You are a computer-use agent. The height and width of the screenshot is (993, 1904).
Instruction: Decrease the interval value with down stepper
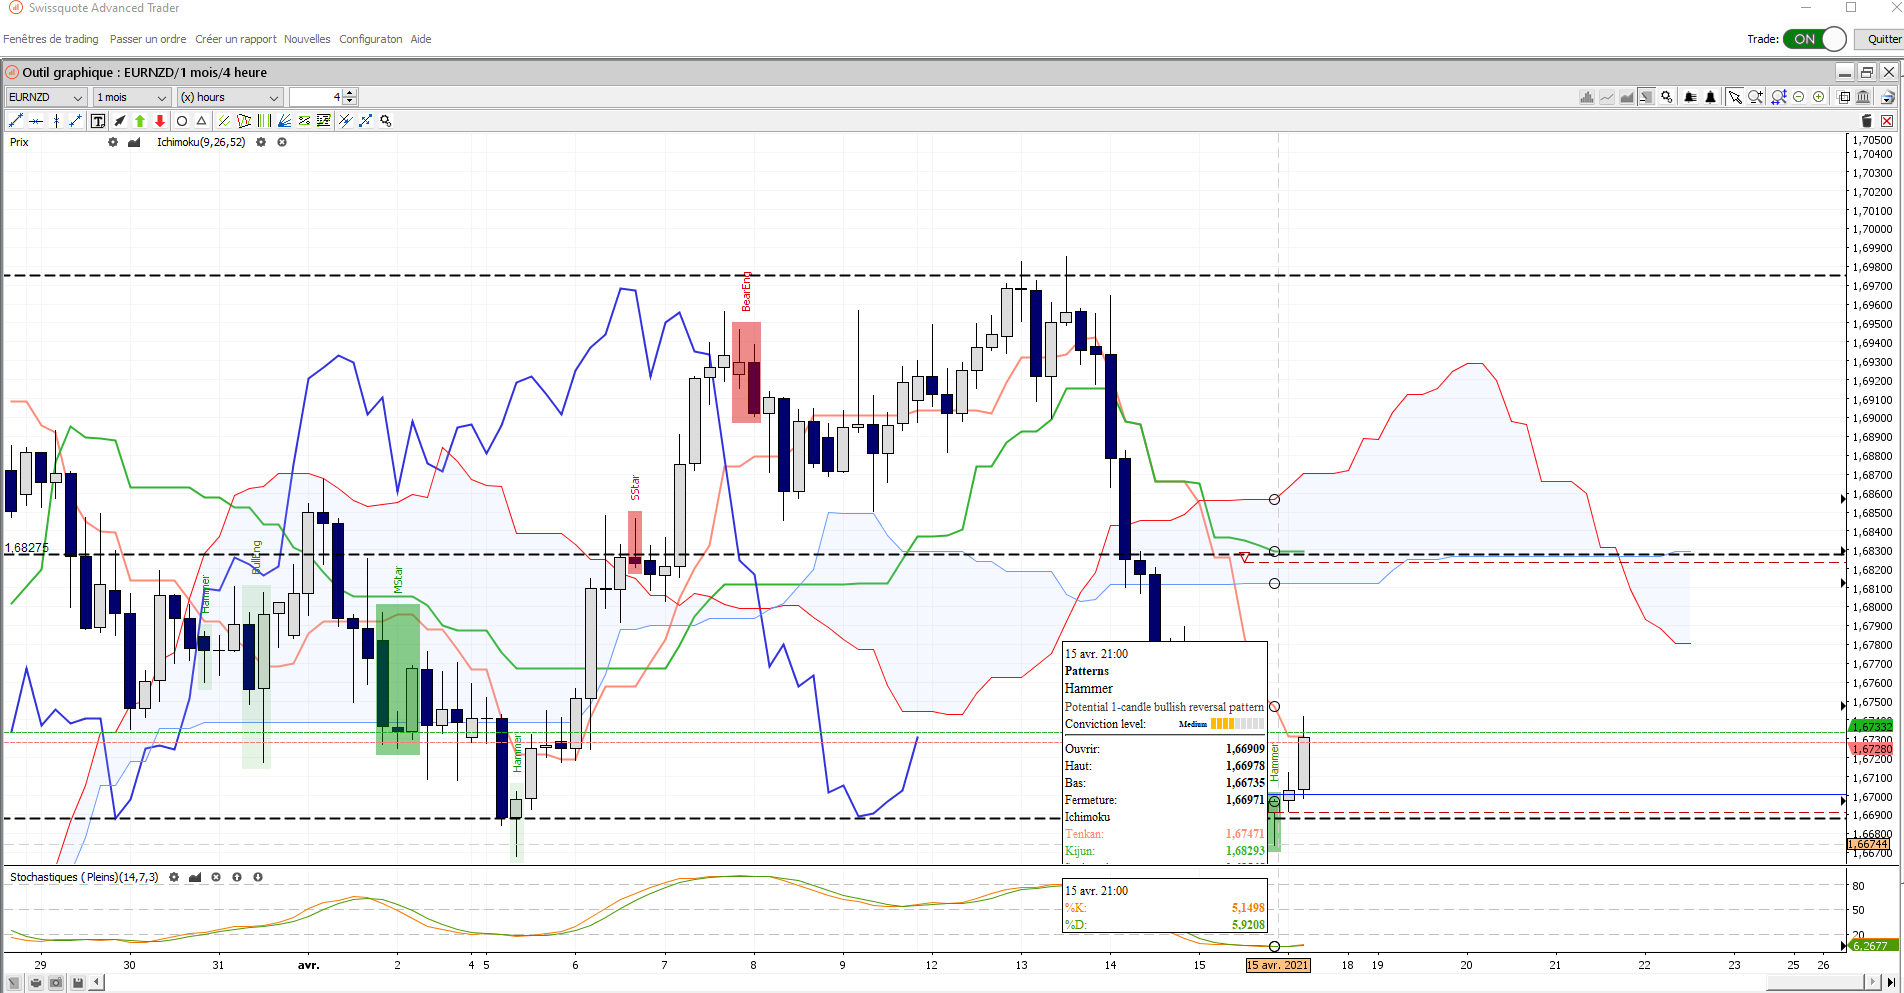(350, 101)
